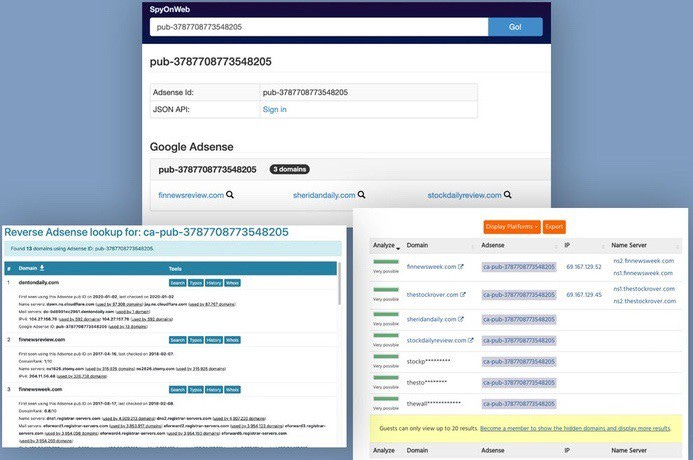Click Search button for dentondaily.com

[178, 283]
